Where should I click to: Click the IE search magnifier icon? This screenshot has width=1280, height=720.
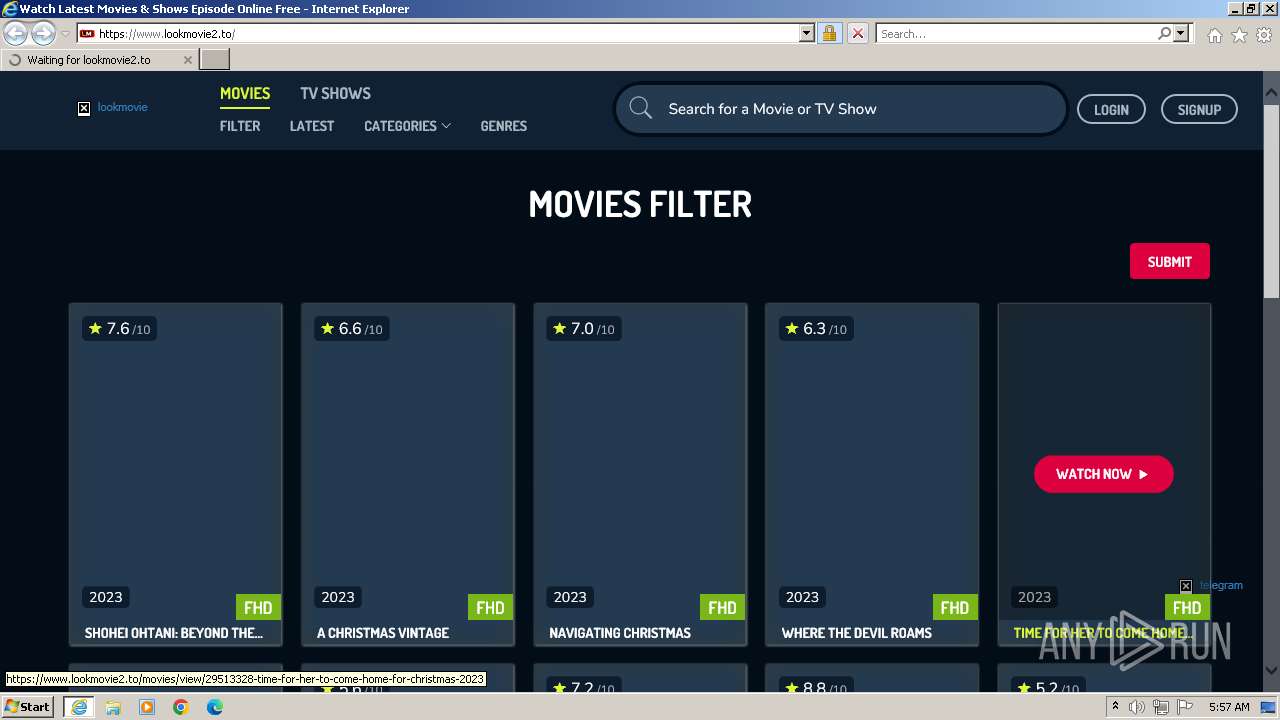click(1164, 33)
